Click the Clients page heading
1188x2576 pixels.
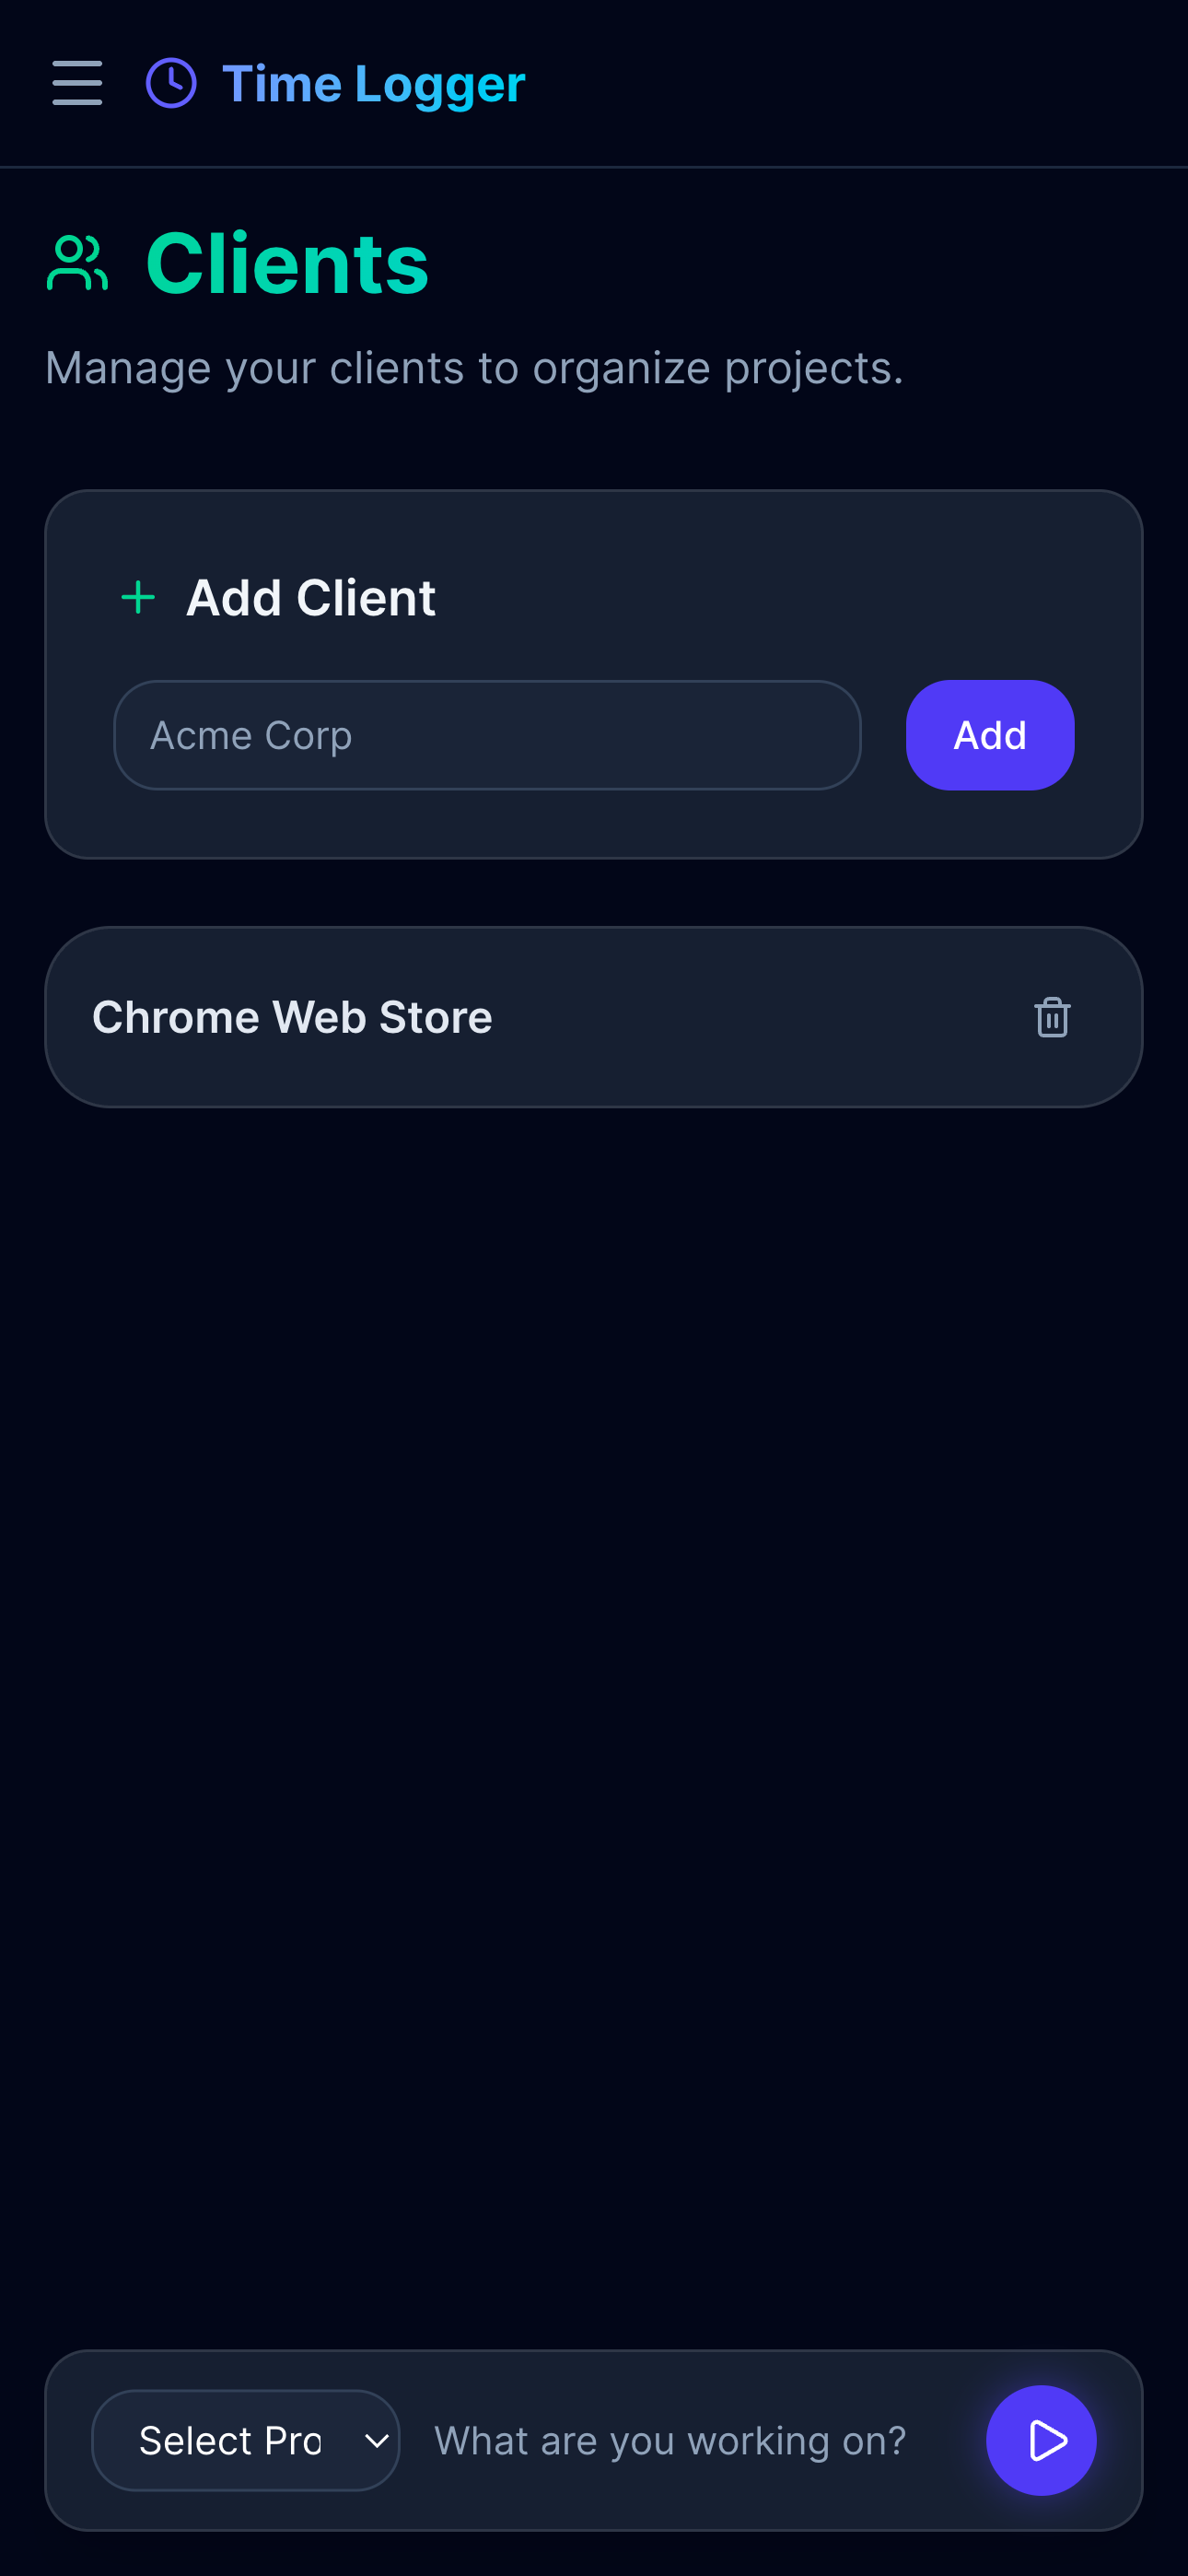pyautogui.click(x=287, y=263)
